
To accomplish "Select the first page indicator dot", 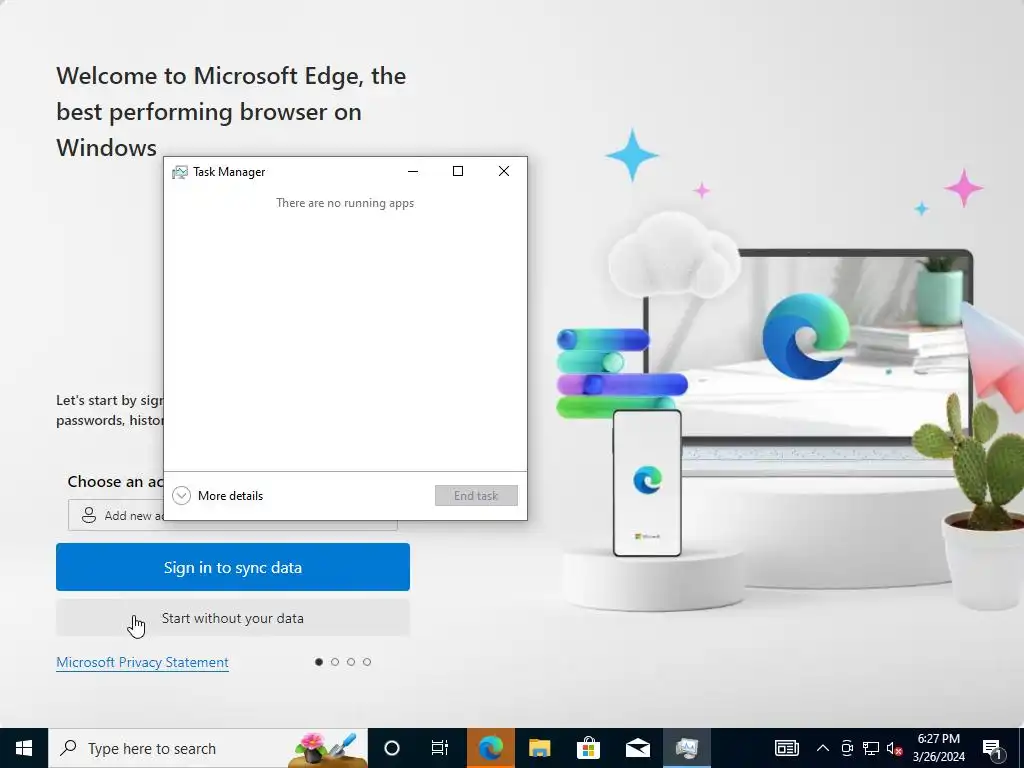I will (319, 662).
